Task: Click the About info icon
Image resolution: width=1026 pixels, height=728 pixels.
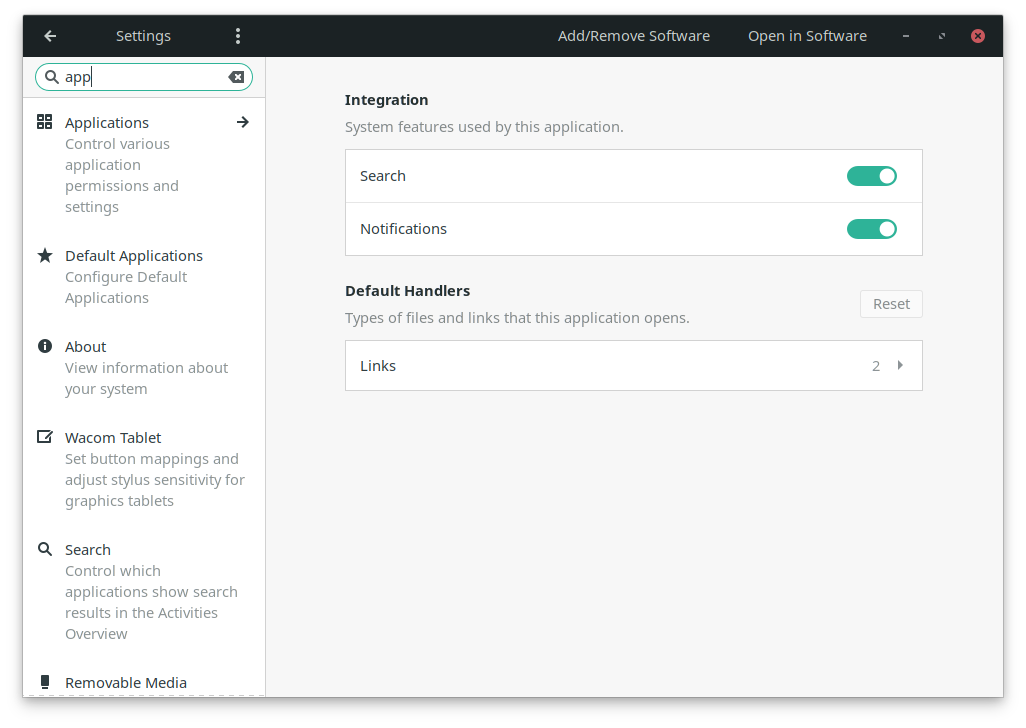Action: (45, 346)
